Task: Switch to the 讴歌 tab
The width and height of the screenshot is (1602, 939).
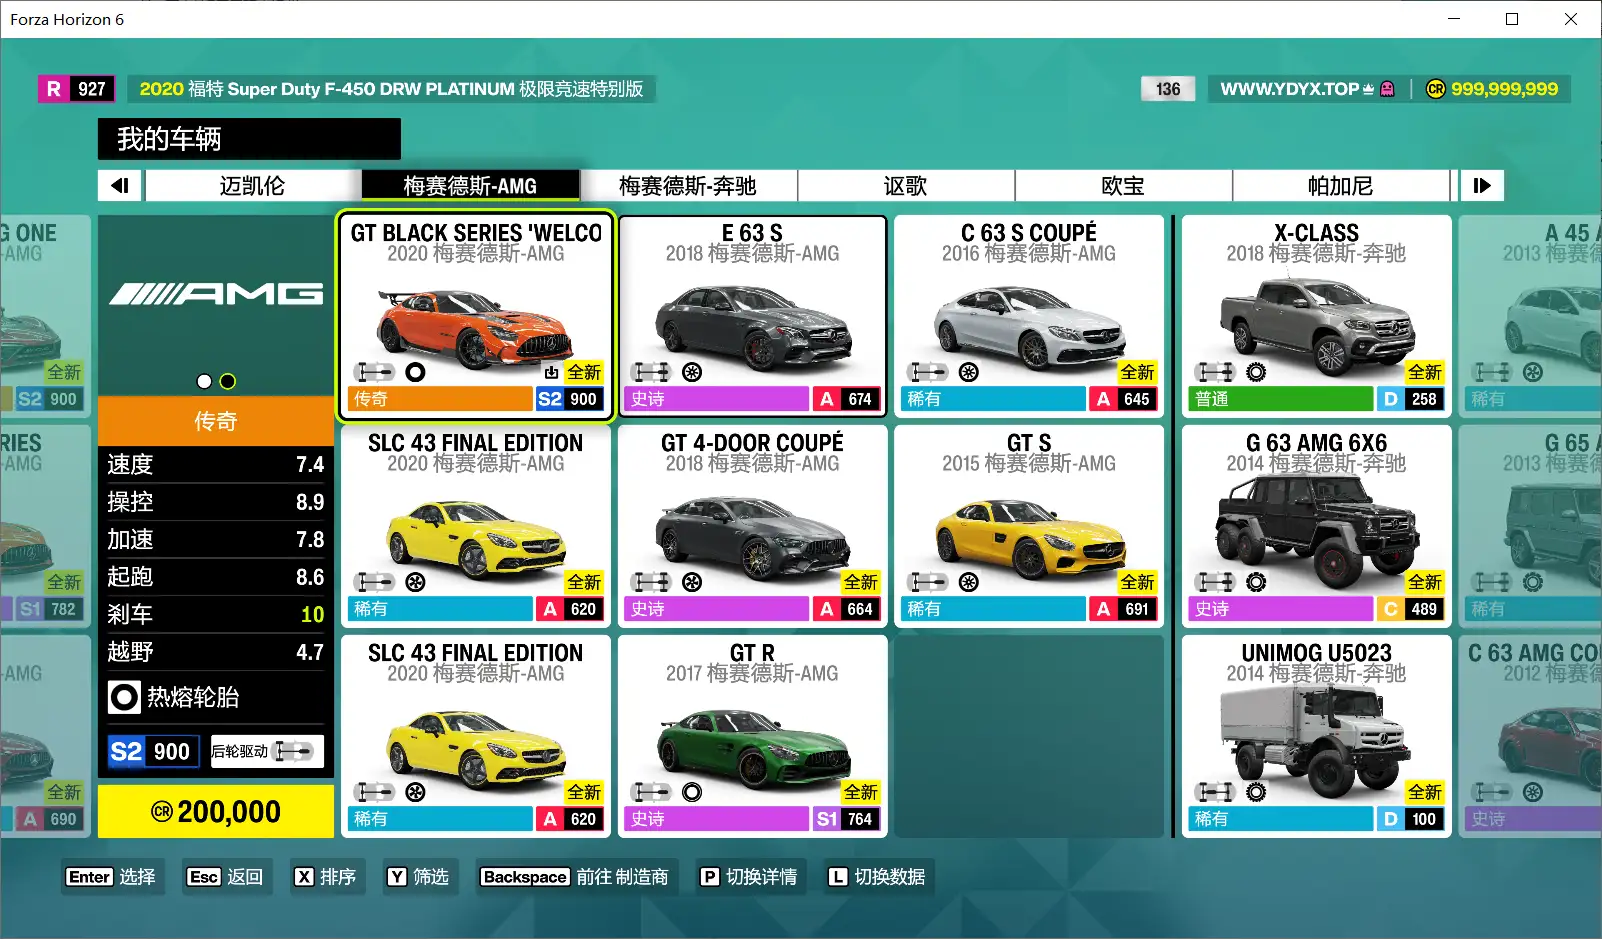Action: click(906, 186)
